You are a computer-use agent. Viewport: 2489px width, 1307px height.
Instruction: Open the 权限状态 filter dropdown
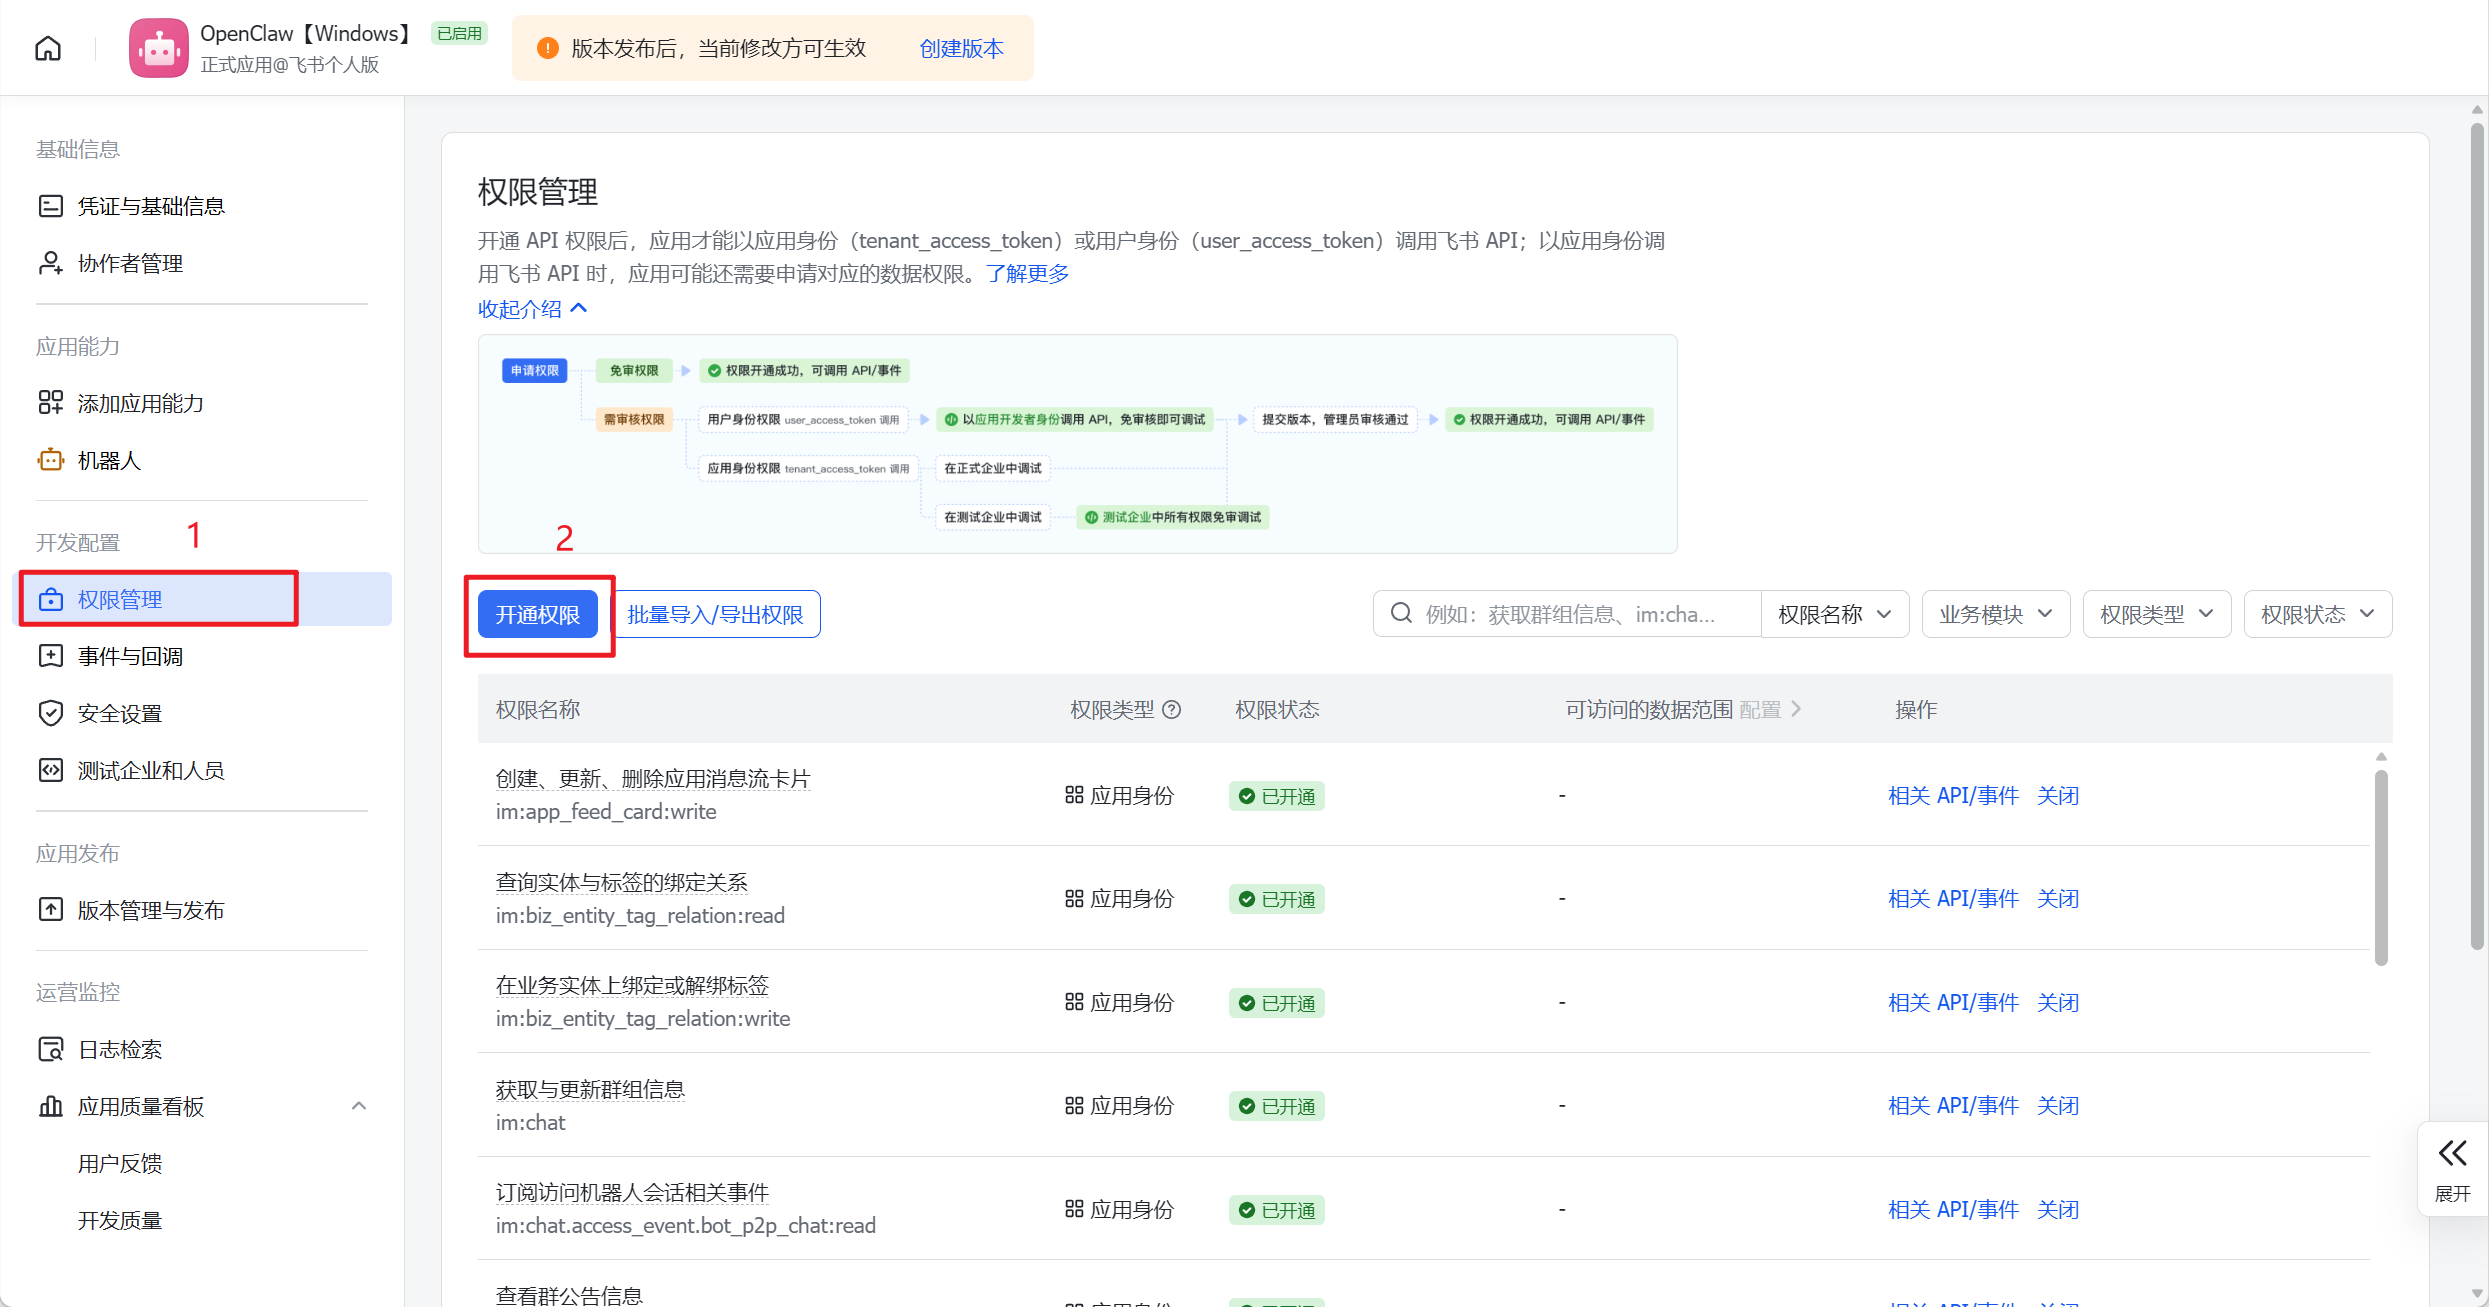click(2317, 614)
